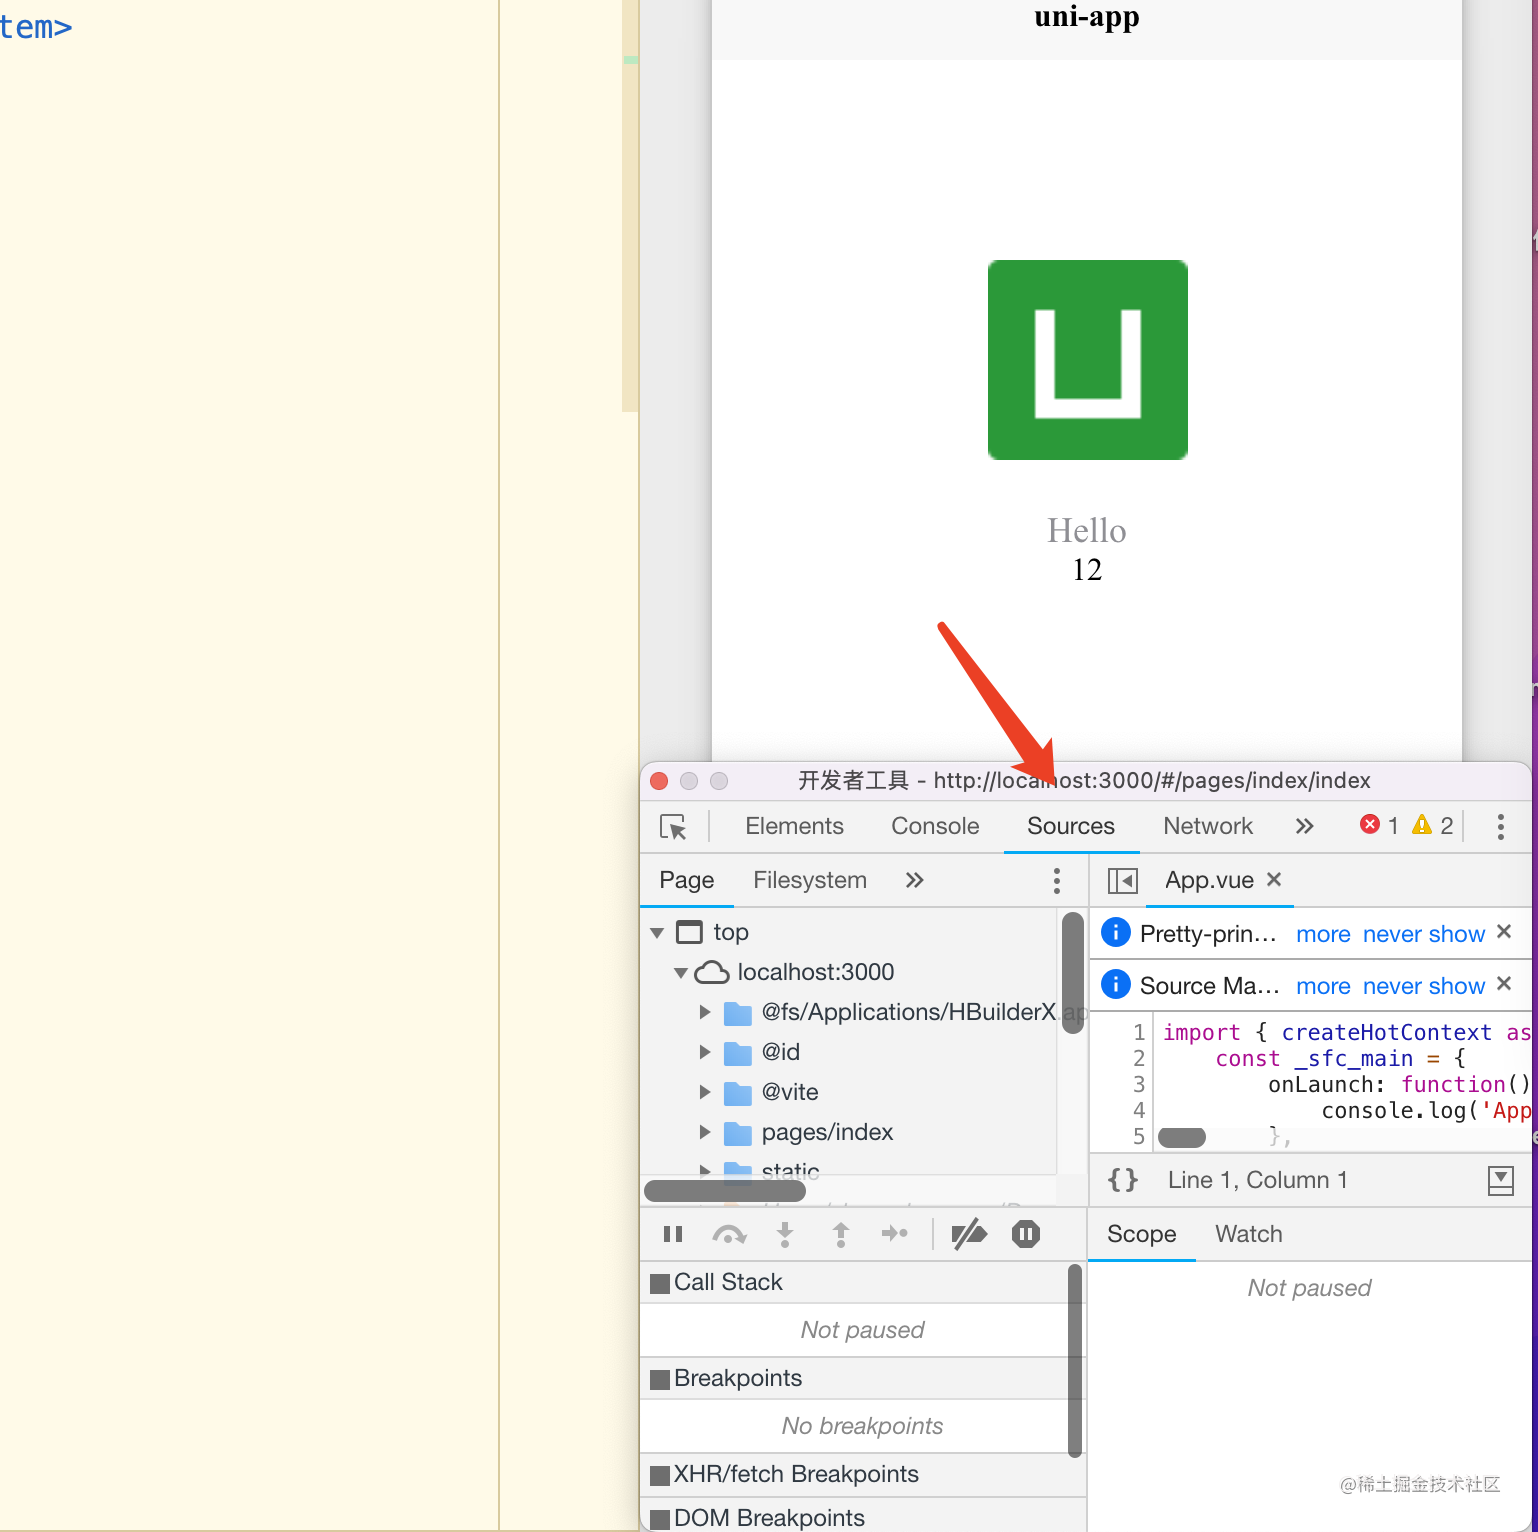This screenshot has height=1532, width=1538.
Task: Toggle the bottom drawer icon in editor status bar
Action: pyautogui.click(x=1501, y=1181)
